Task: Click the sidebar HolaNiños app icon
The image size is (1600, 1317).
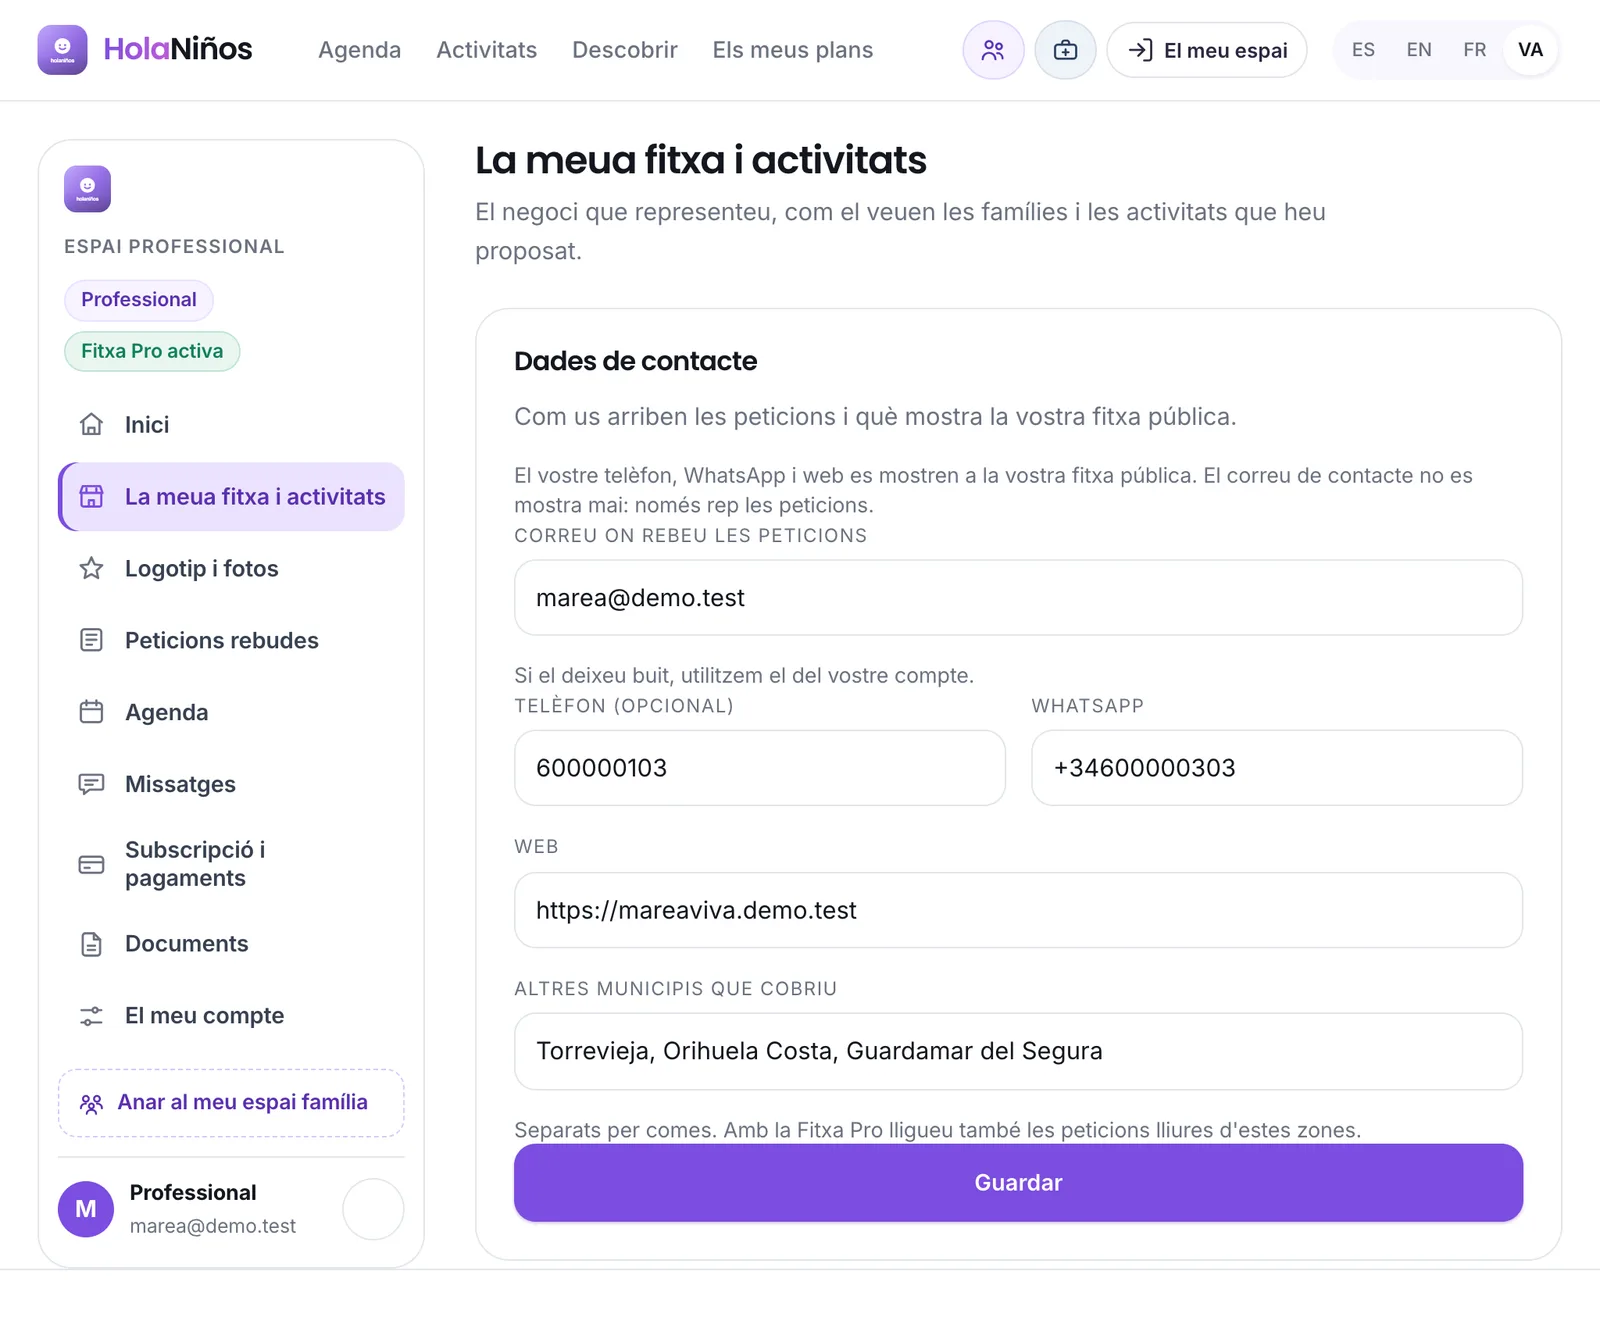Action: pyautogui.click(x=87, y=189)
